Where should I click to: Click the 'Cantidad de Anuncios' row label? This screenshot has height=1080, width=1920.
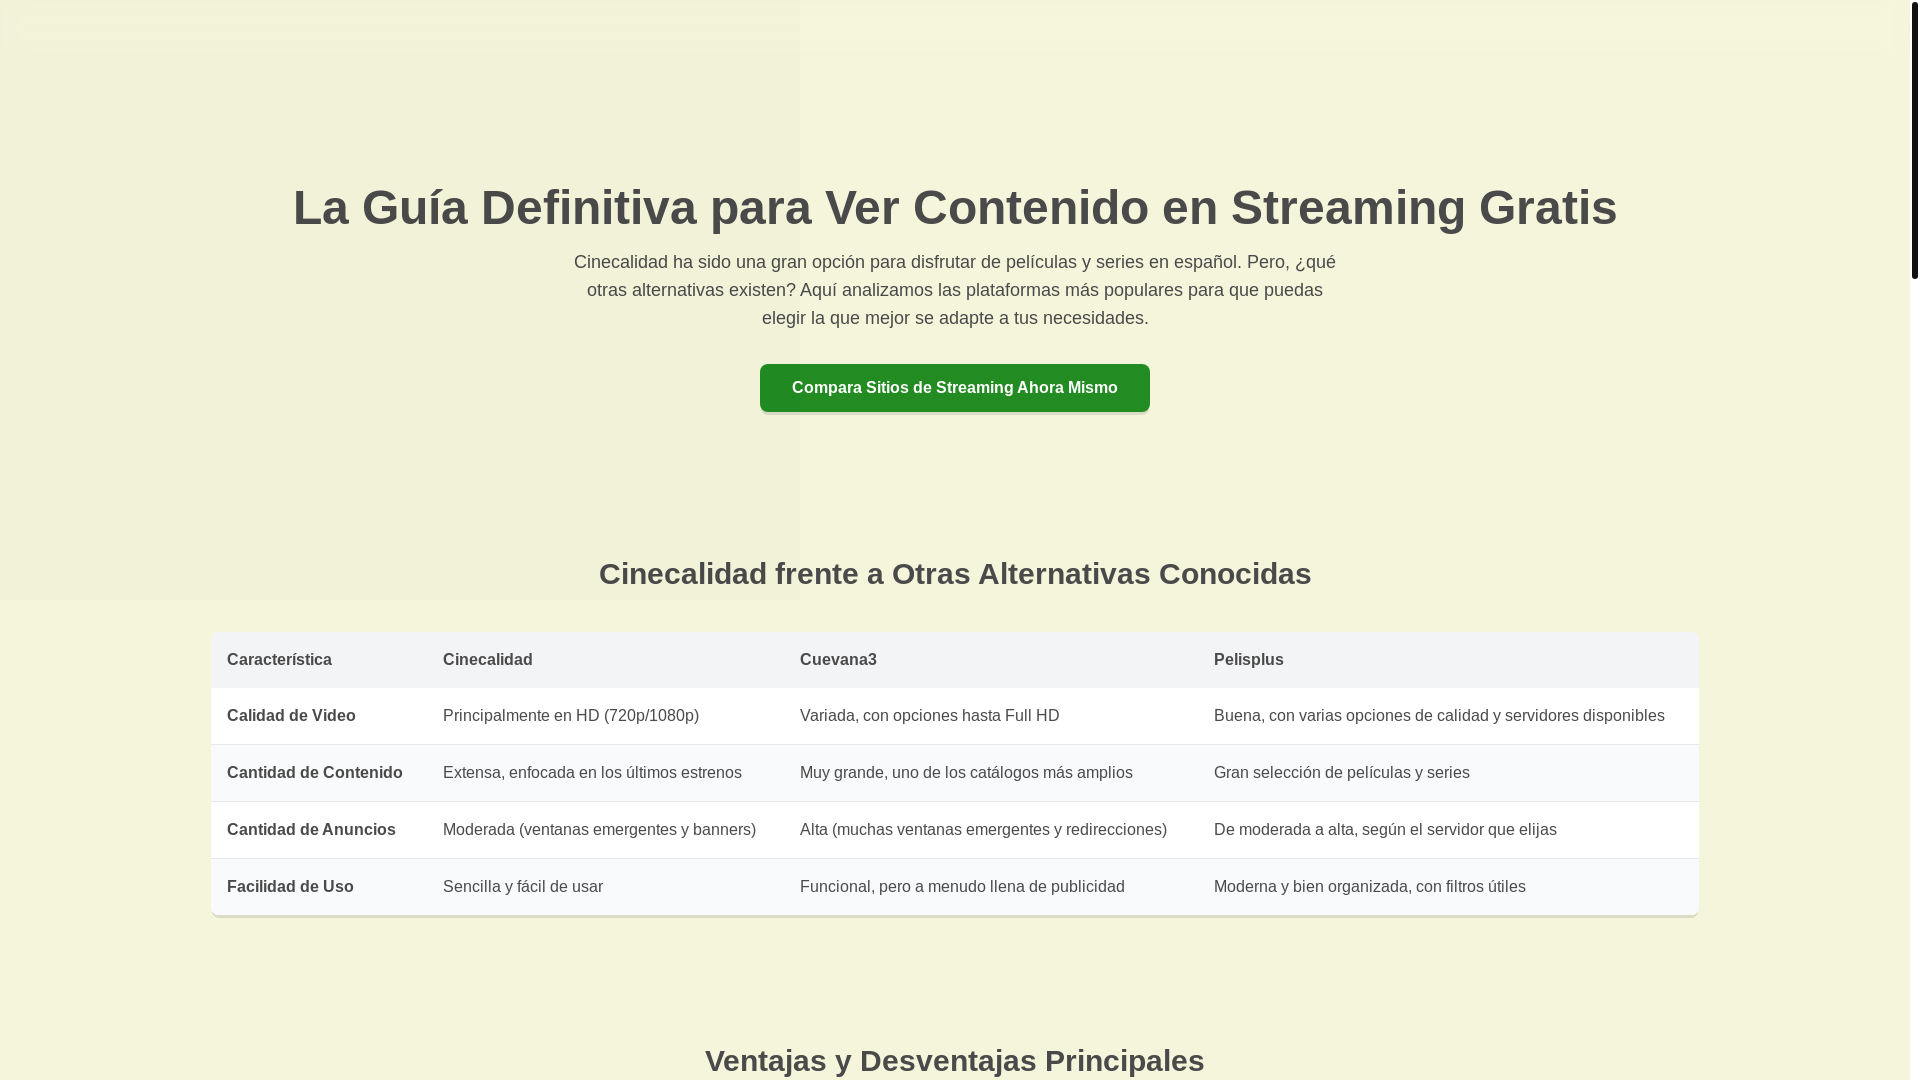tap(319, 830)
